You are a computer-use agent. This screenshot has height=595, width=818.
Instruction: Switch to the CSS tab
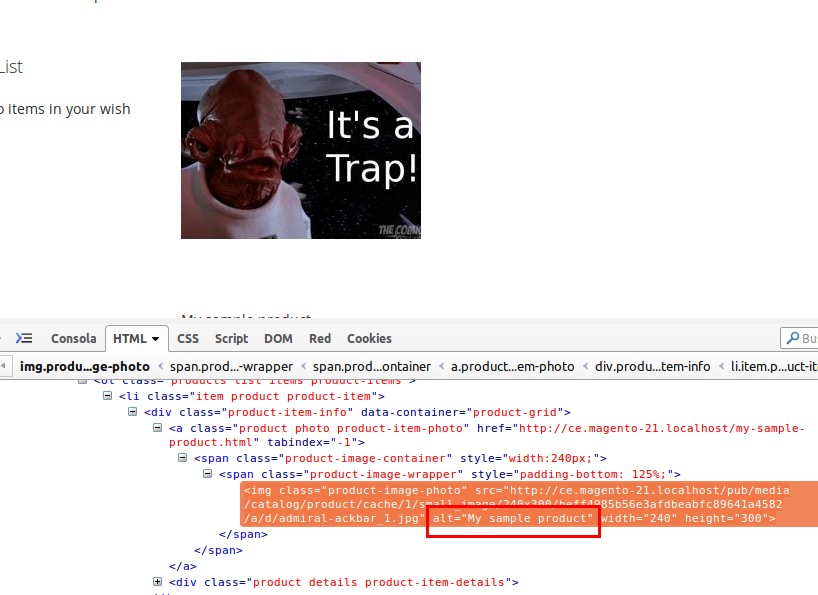[x=187, y=338]
